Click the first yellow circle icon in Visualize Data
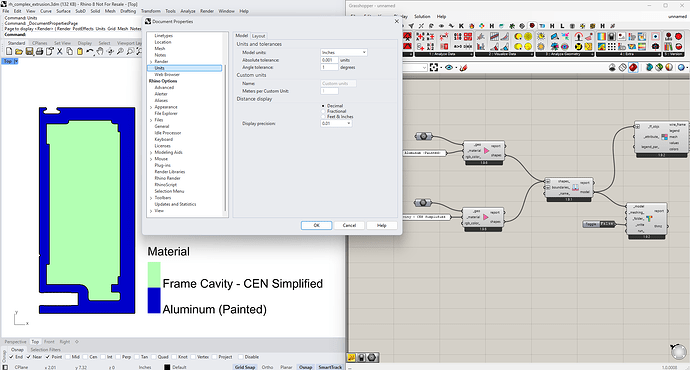This screenshot has height=370, width=690. click(518, 37)
